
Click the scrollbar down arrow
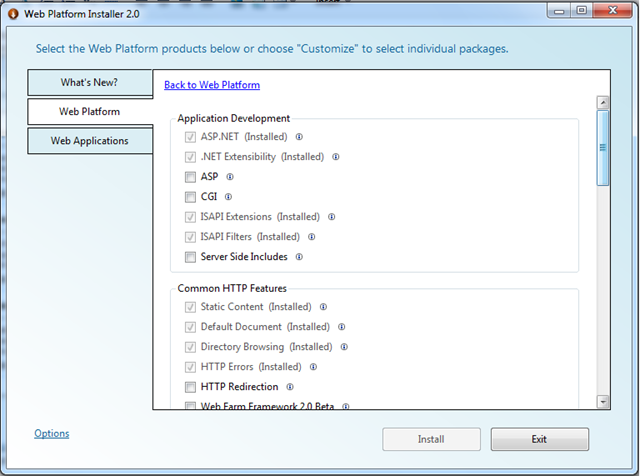603,401
